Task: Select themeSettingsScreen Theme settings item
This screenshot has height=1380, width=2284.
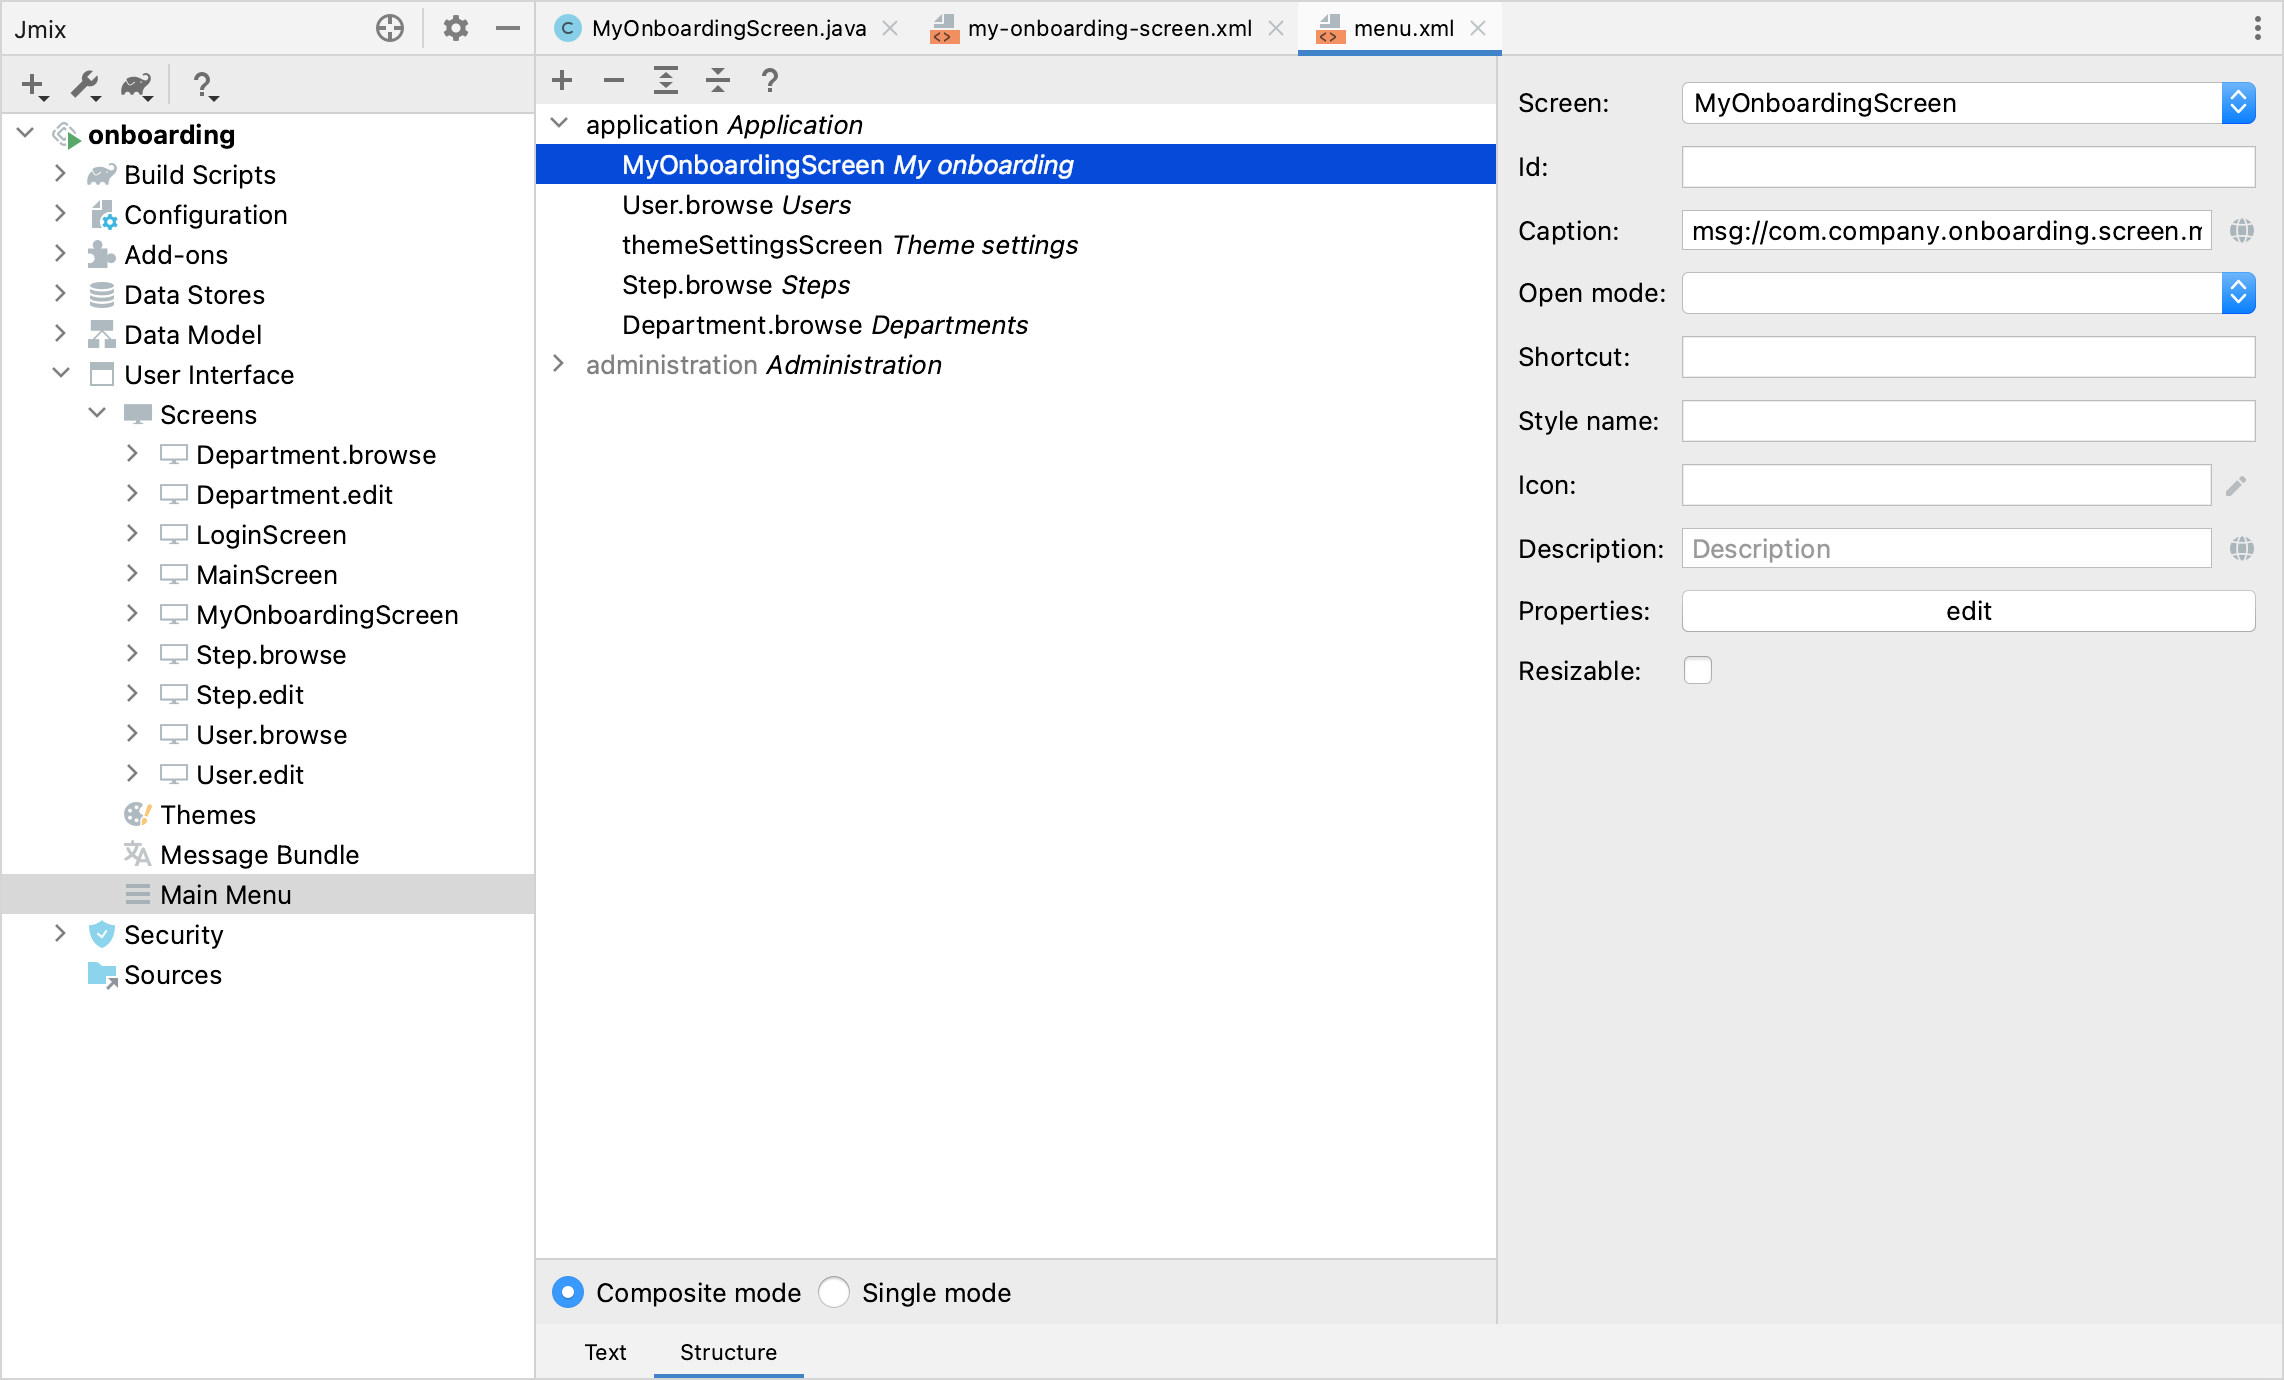Action: [x=1015, y=244]
